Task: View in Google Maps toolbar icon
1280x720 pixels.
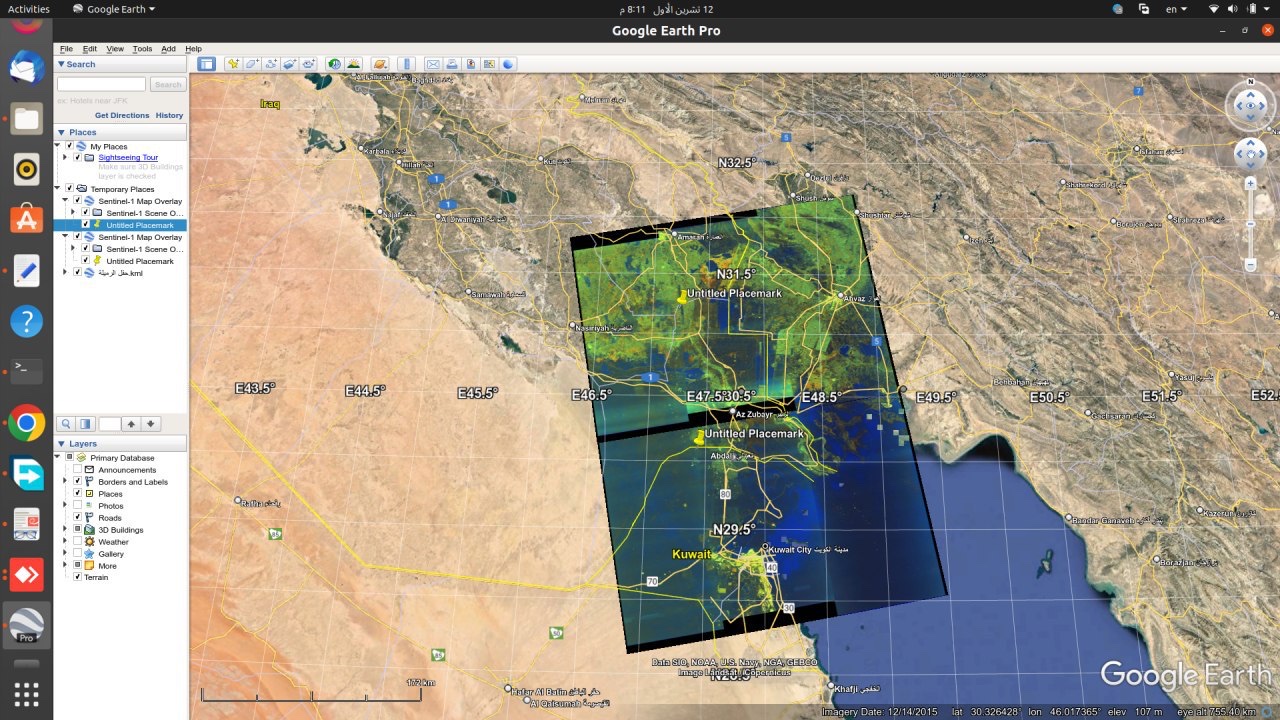Action: (x=490, y=64)
